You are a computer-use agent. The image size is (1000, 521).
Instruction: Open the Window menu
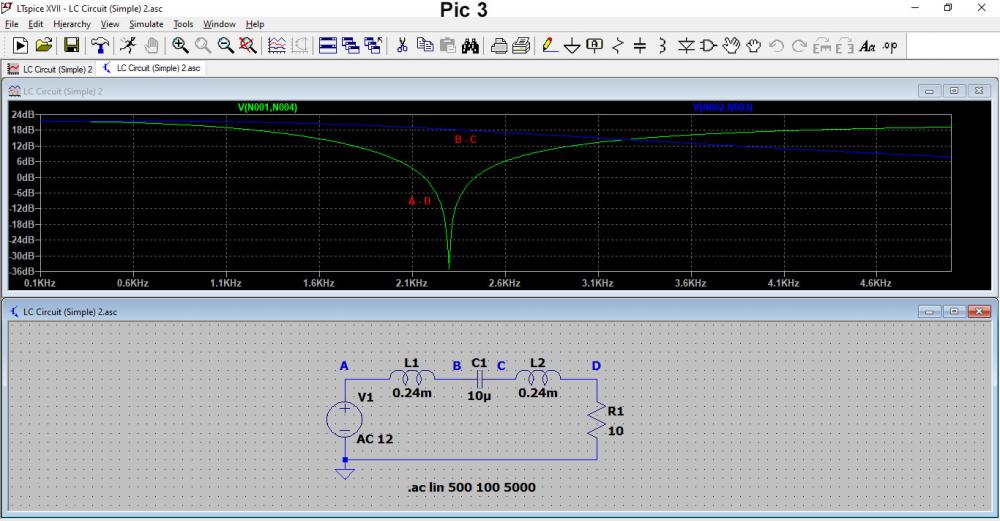click(219, 24)
